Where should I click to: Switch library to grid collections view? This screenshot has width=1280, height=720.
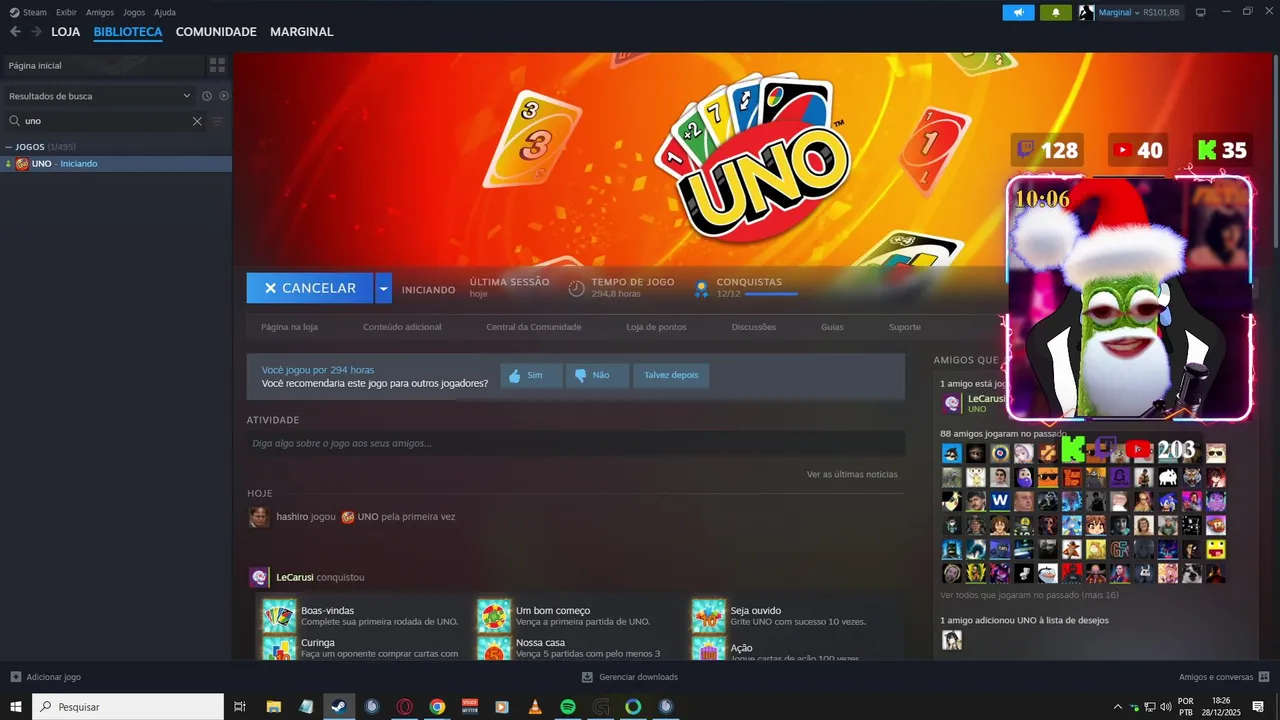217,65
